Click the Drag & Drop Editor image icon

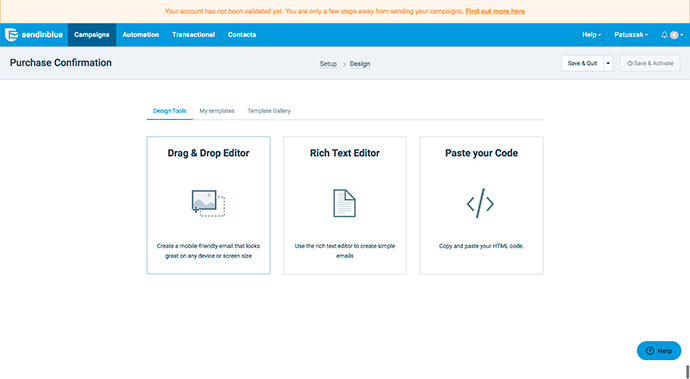click(x=208, y=203)
